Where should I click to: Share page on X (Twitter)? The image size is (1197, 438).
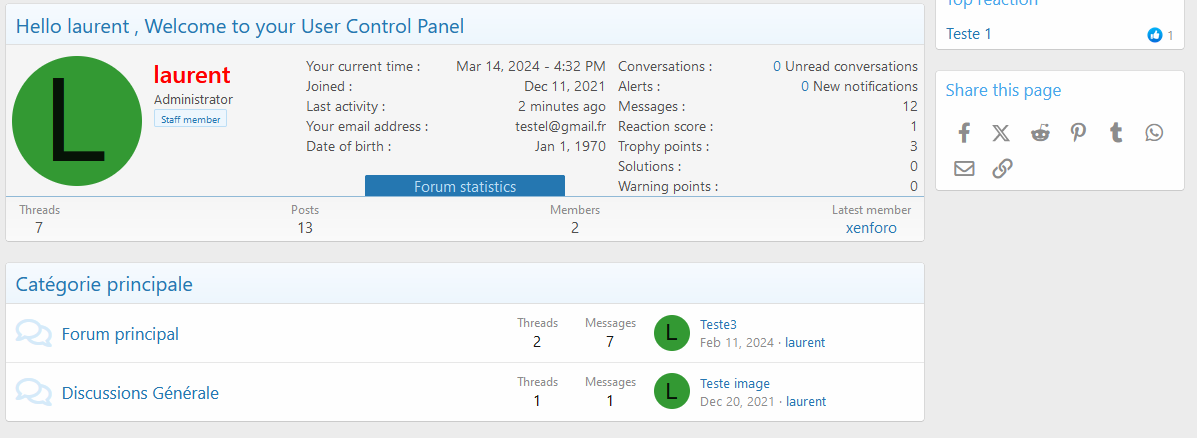tap(1001, 133)
